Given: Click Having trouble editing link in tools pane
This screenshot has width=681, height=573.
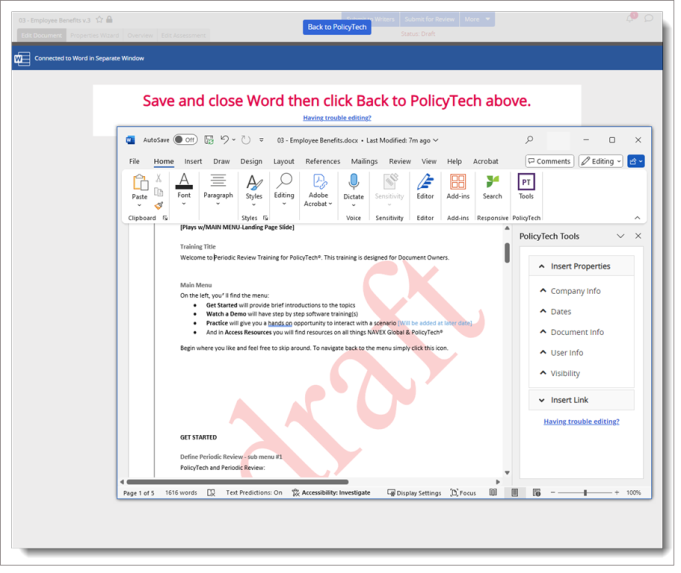Looking at the screenshot, I should (x=581, y=421).
